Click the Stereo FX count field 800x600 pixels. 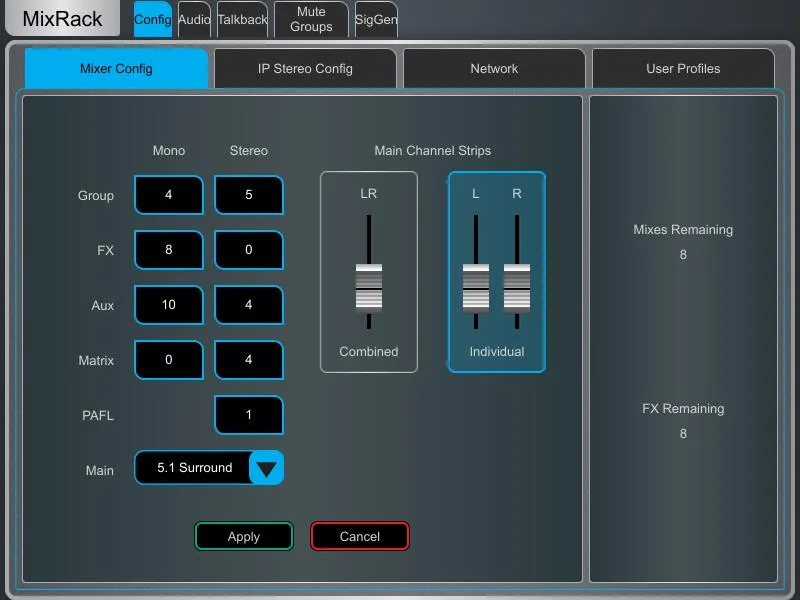point(249,250)
